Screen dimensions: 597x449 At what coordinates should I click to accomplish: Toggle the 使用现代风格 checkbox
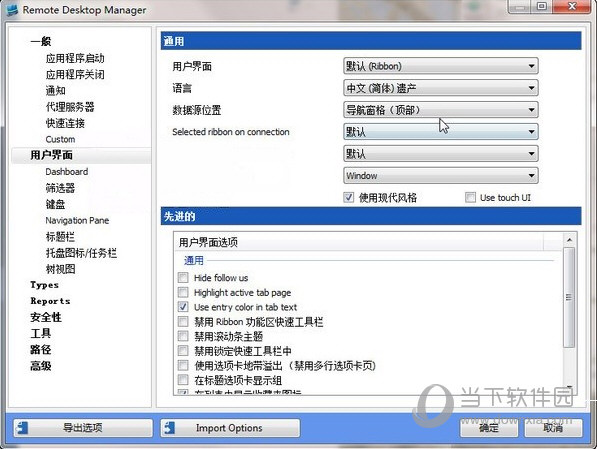pos(348,197)
